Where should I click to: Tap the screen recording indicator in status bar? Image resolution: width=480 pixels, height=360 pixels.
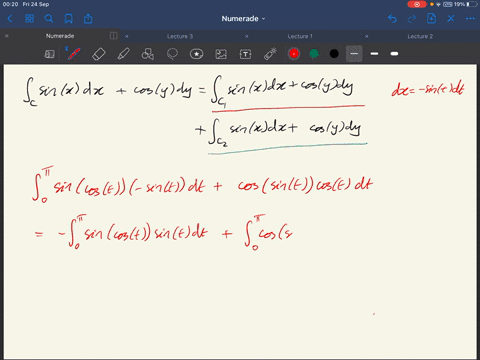click(x=417, y=4)
